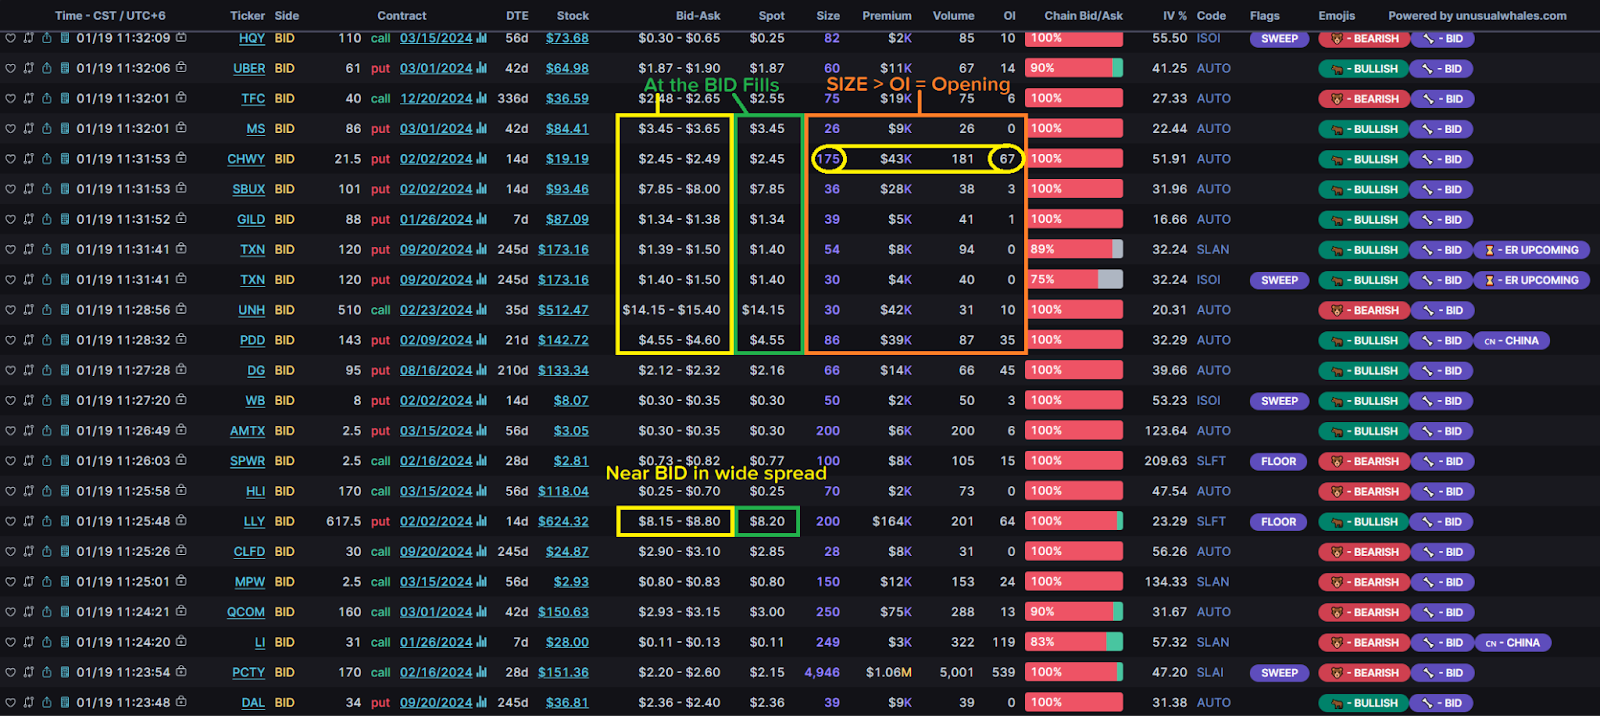The width and height of the screenshot is (1600, 716).
Task: Favorite the CHWY trade with heart
Action: tap(10, 158)
